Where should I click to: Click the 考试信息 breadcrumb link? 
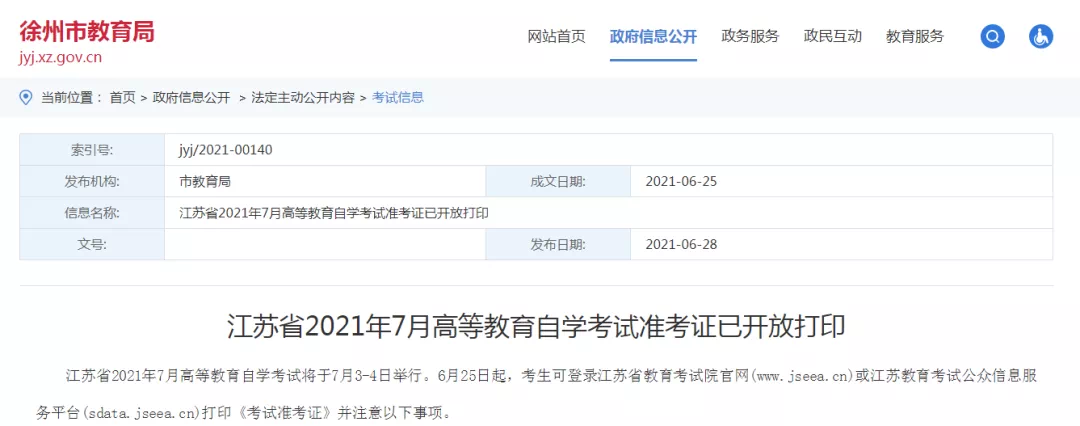coord(398,98)
